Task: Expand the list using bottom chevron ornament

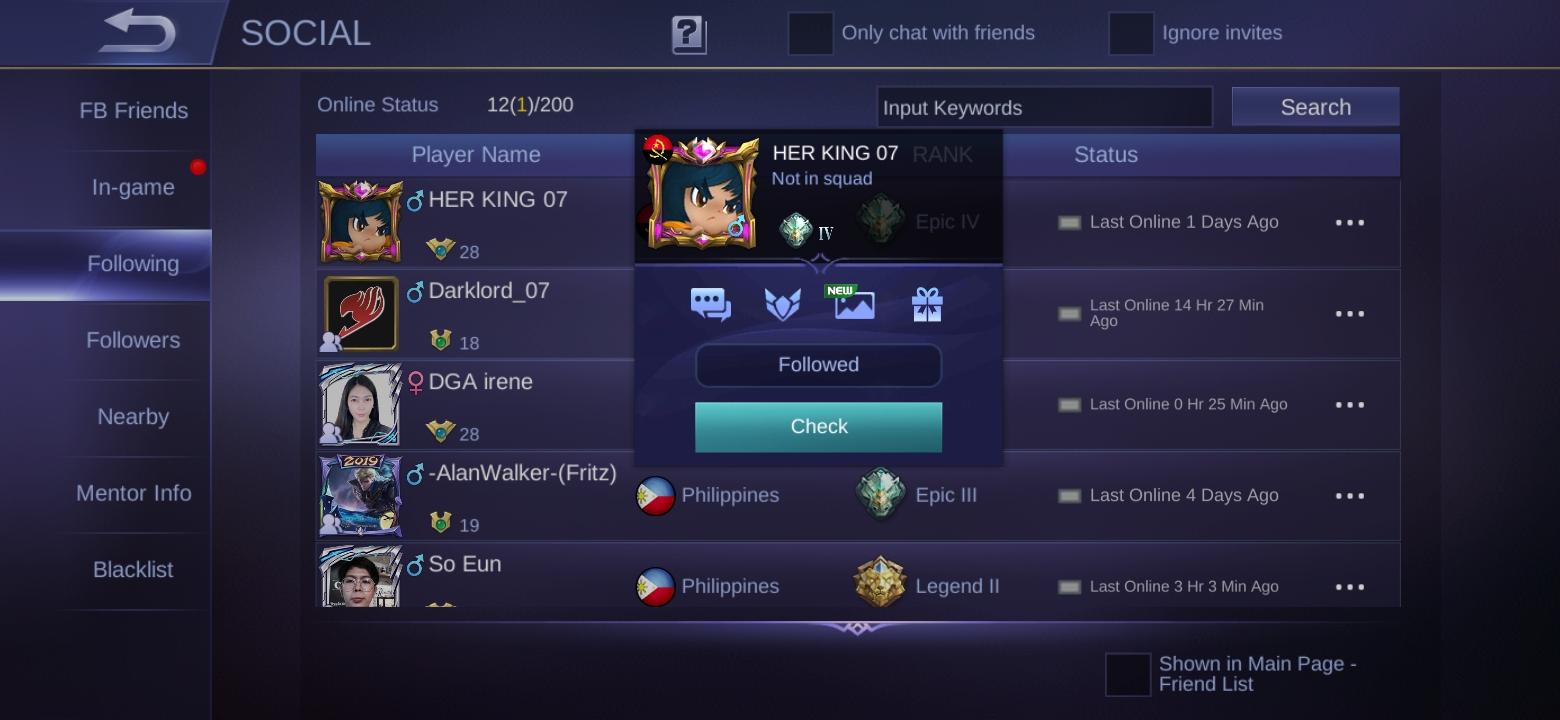Action: click(x=856, y=627)
